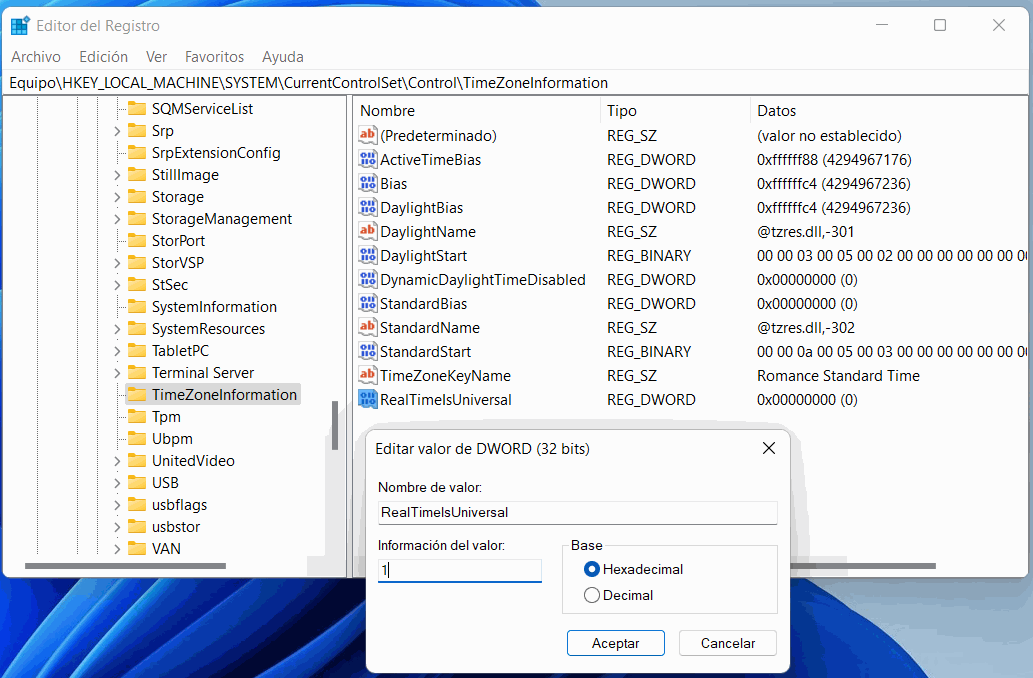Select the Decimal base radio button
Image resolution: width=1033 pixels, height=678 pixels.
click(592, 595)
